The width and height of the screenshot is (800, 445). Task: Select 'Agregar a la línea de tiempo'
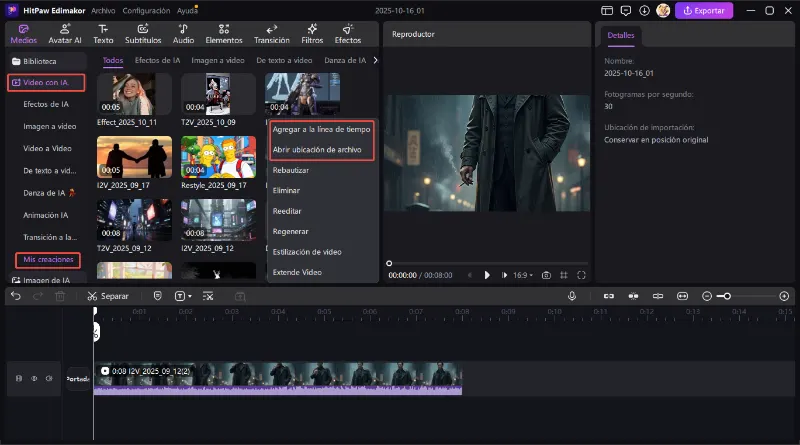322,130
